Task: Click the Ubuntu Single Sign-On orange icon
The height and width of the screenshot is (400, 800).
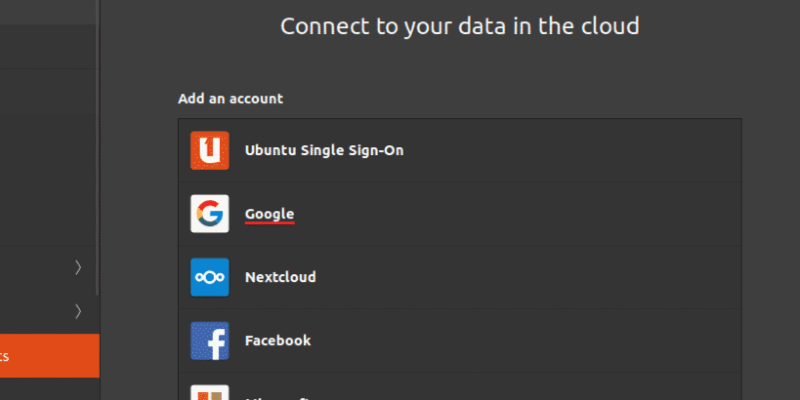Action: coord(210,150)
